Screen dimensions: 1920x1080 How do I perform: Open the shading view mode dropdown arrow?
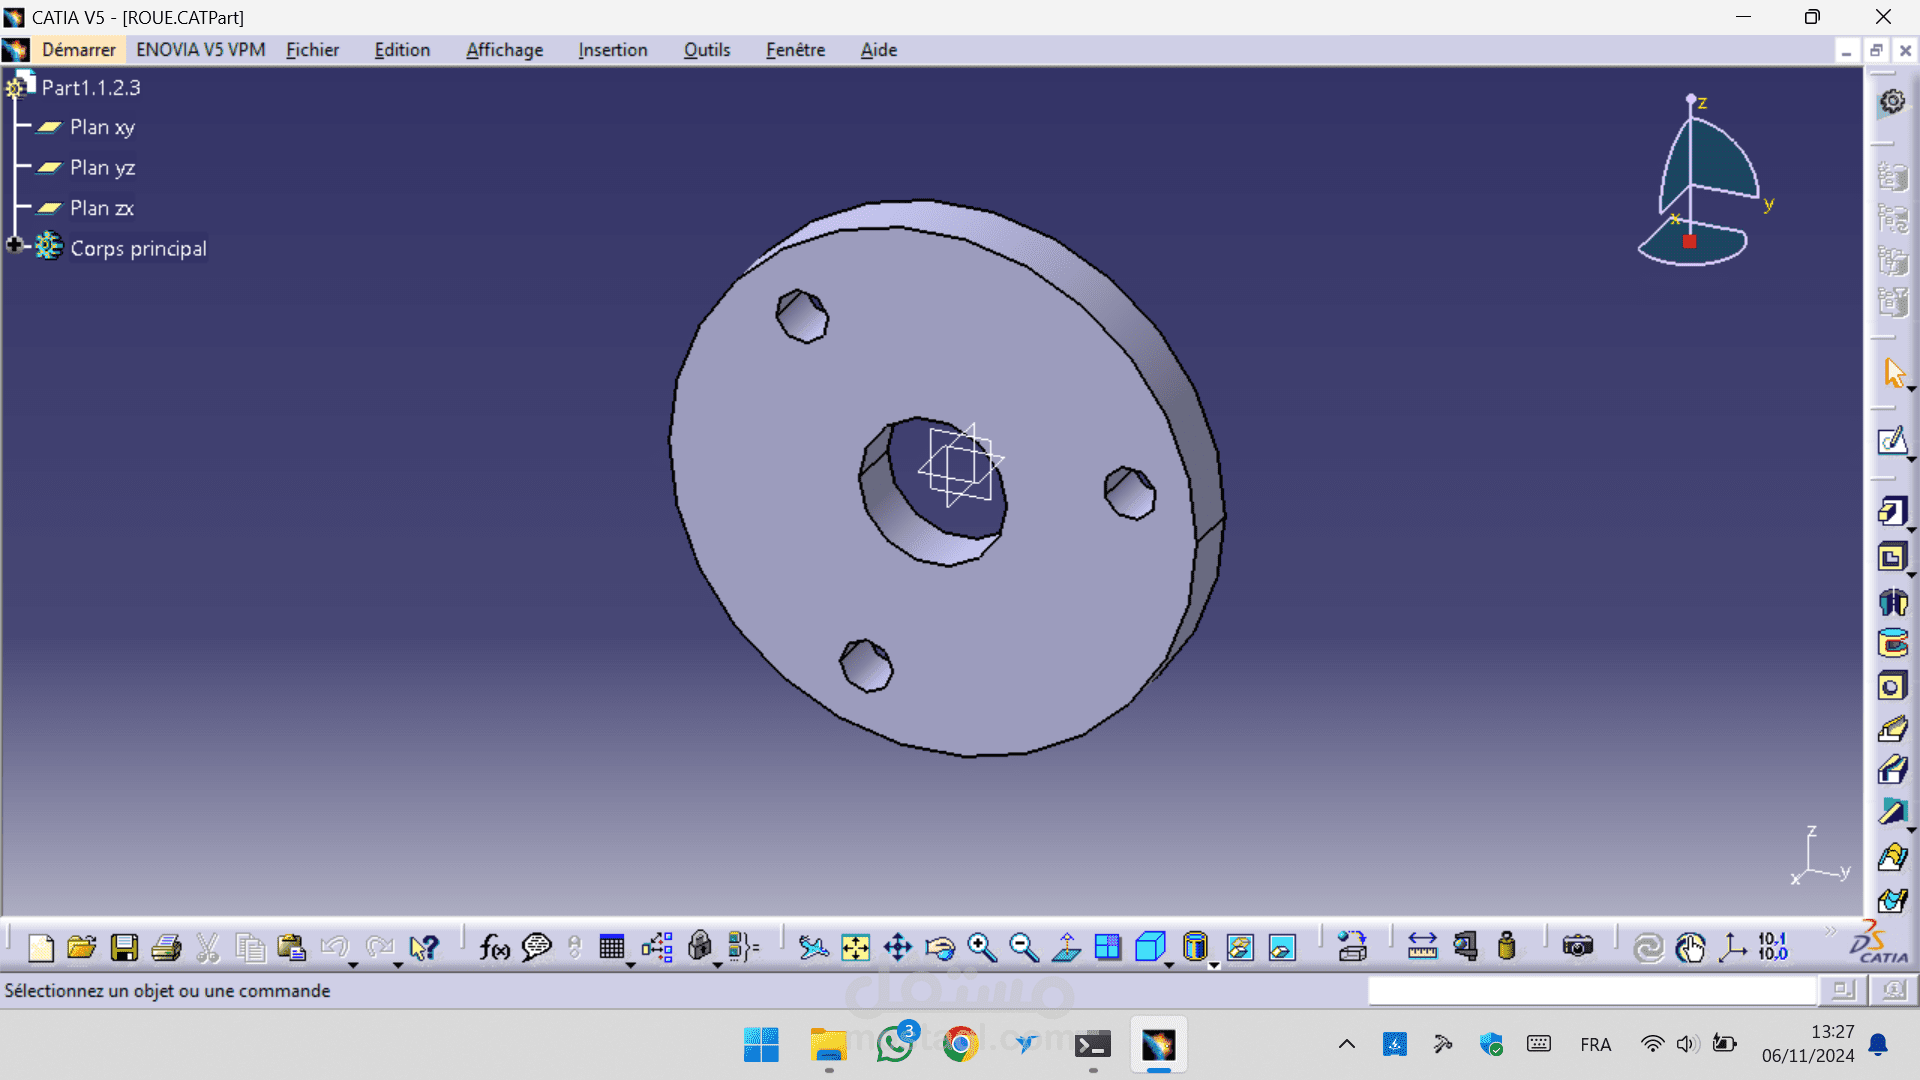point(1214,966)
